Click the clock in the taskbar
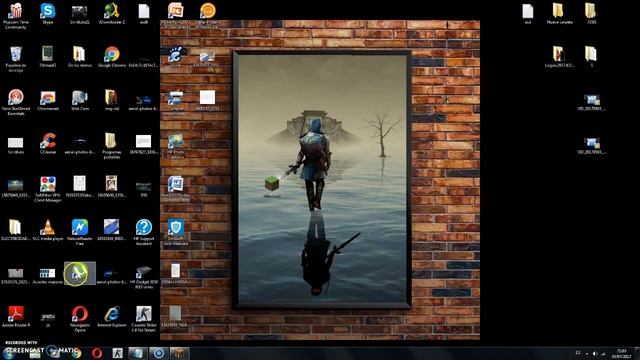Viewport: 640px width, 360px height. 621,353
